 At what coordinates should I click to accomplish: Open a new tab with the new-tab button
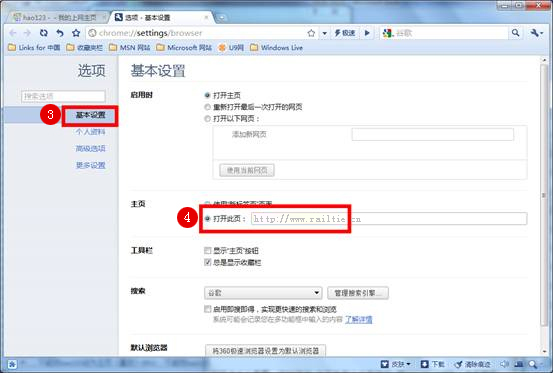coord(221,18)
